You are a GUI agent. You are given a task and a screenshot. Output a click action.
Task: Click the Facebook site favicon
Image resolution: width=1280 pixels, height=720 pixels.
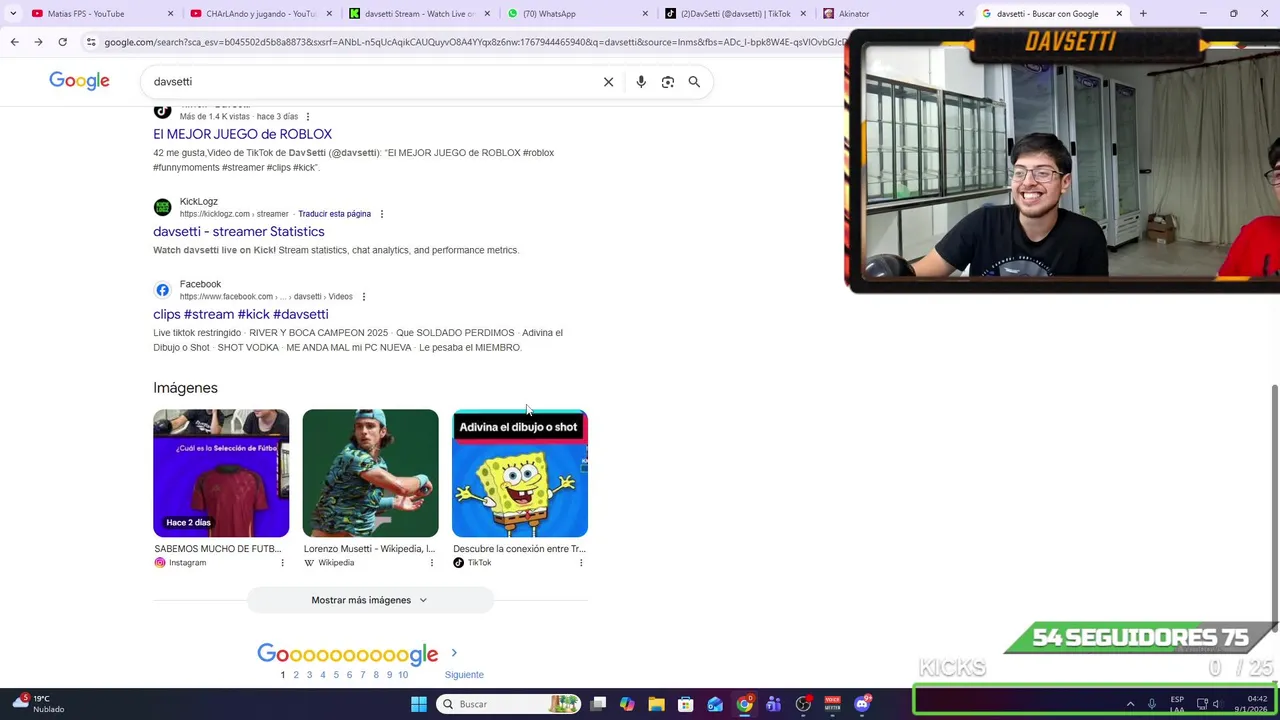[162, 290]
